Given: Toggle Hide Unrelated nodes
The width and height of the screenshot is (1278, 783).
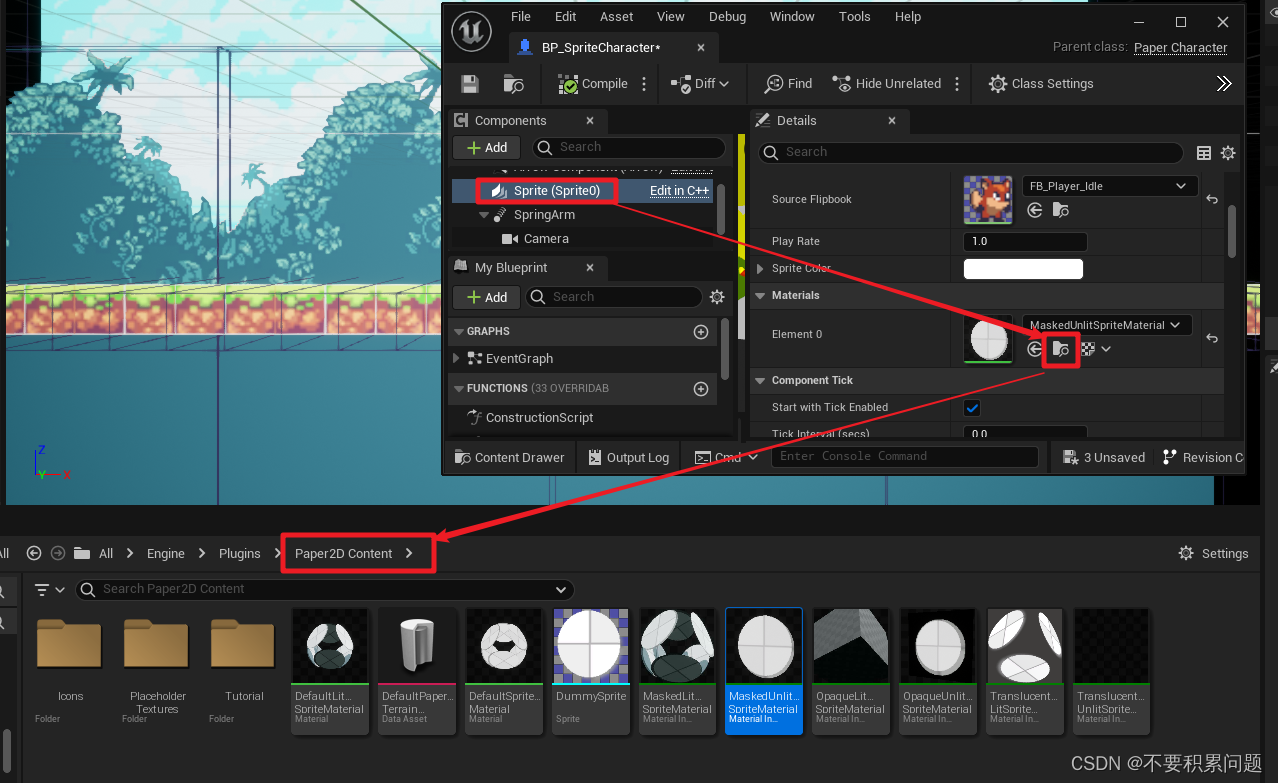Looking at the screenshot, I should coord(887,84).
